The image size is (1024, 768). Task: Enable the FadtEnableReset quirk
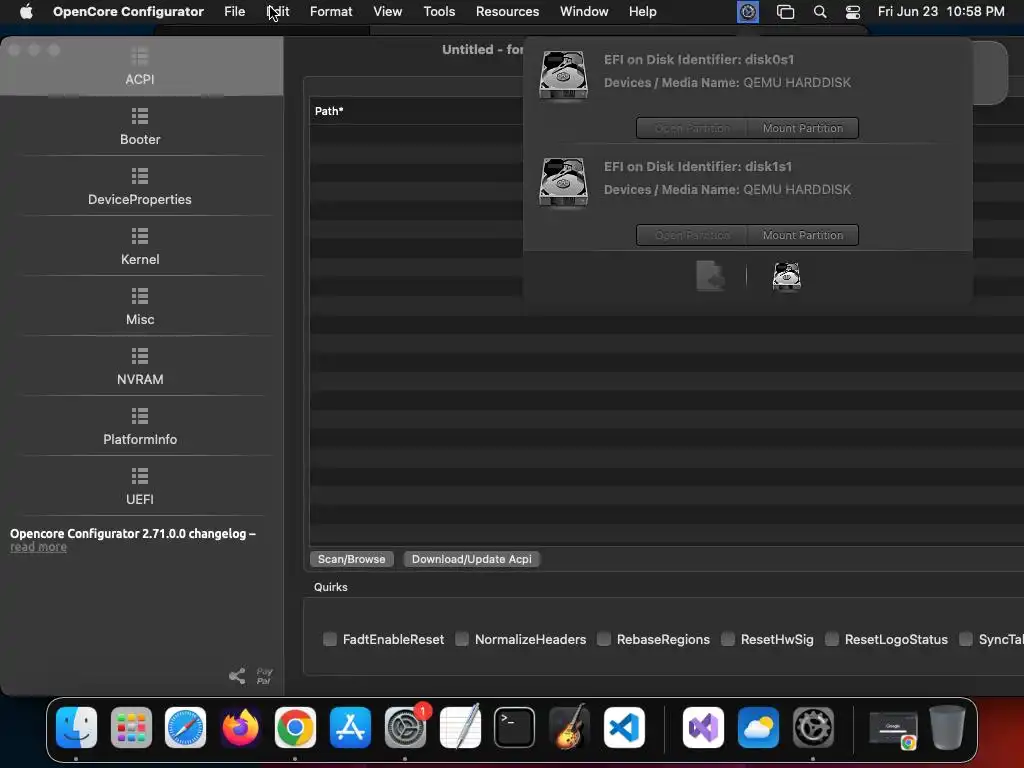tap(330, 639)
